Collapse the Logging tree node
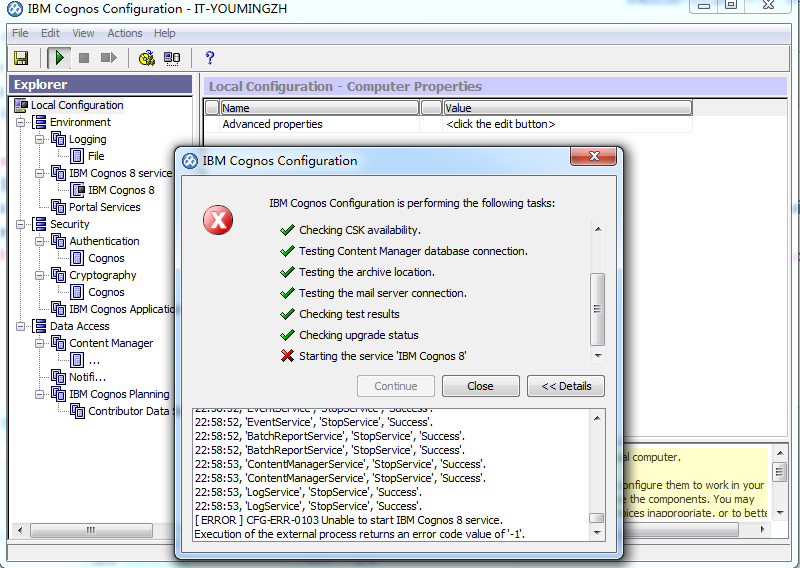This screenshot has width=800, height=568. (39, 139)
